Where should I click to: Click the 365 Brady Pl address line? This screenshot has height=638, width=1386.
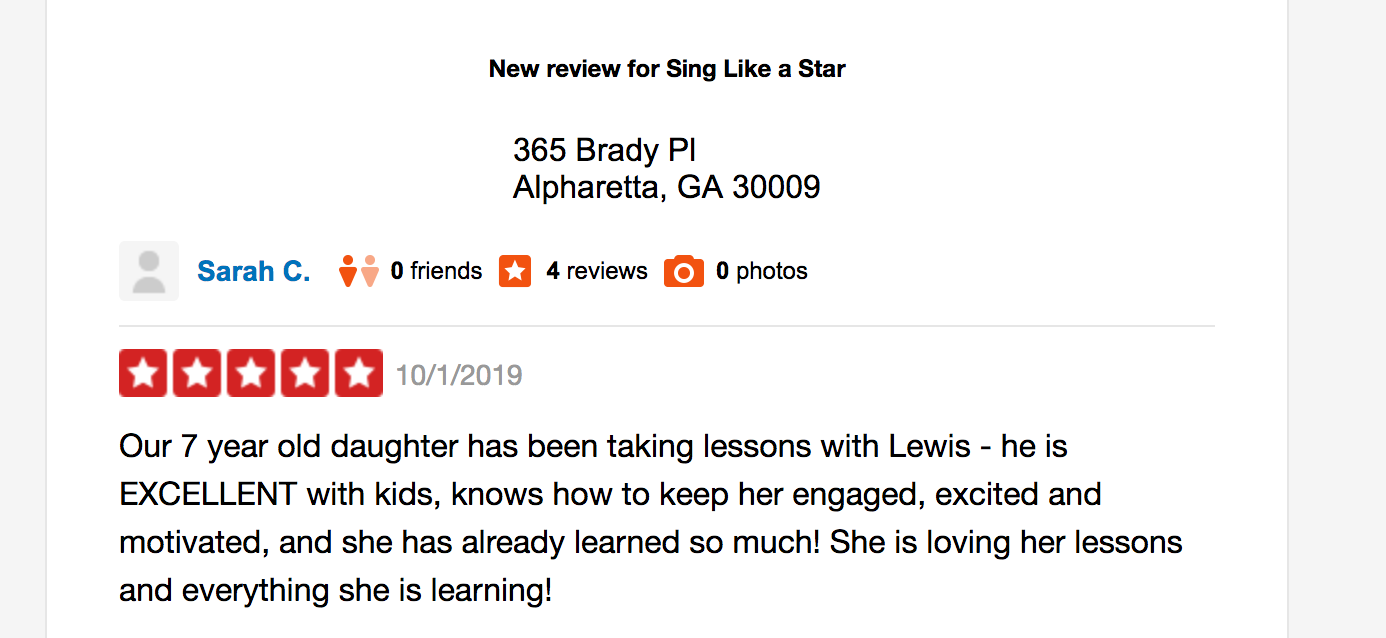[604, 150]
